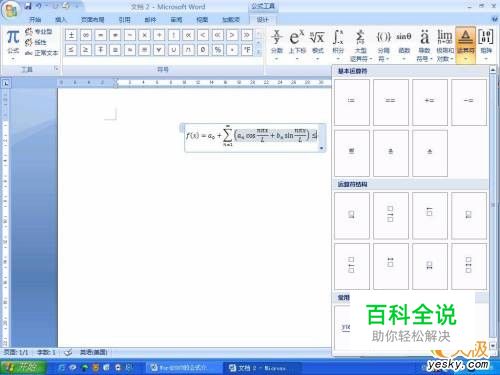Insert the infinity ∞ symbol
This screenshot has height=375, width=500.
pyautogui.click(x=86, y=35)
